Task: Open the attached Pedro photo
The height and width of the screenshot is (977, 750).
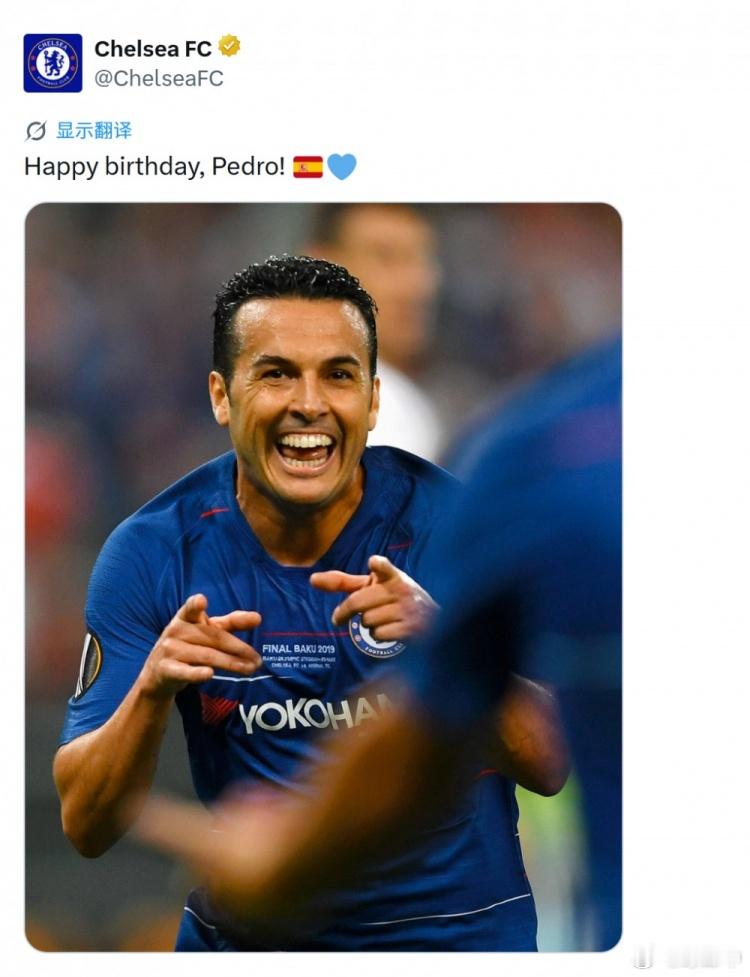Action: pos(323,577)
